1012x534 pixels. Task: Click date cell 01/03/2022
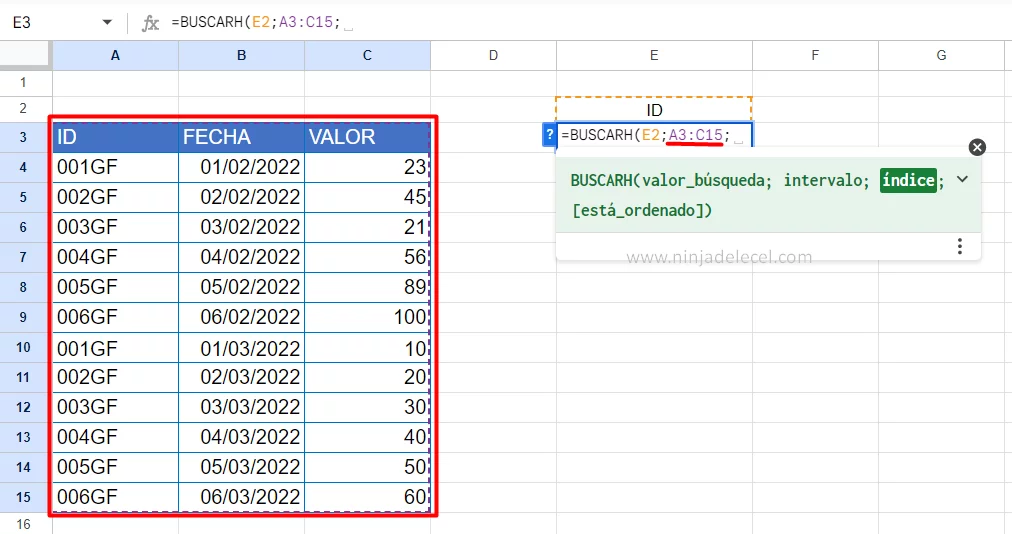coord(241,347)
